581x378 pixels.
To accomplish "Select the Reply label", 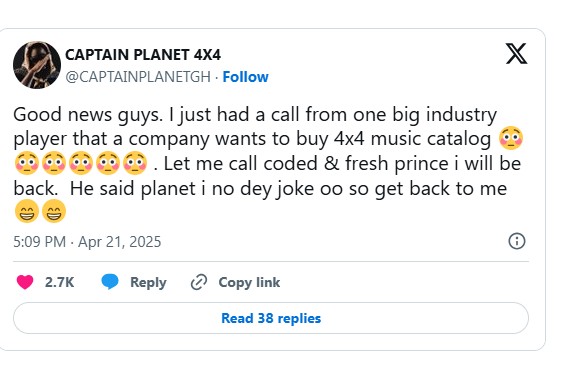I will 148,283.
